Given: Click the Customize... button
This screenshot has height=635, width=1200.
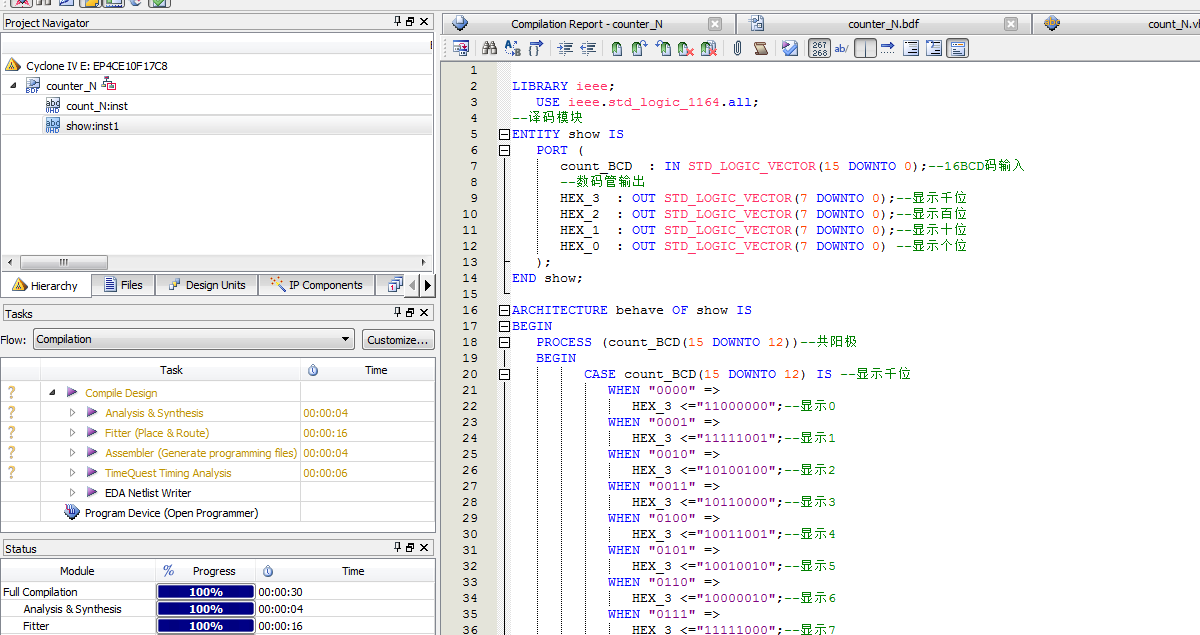Looking at the screenshot, I should 398,339.
